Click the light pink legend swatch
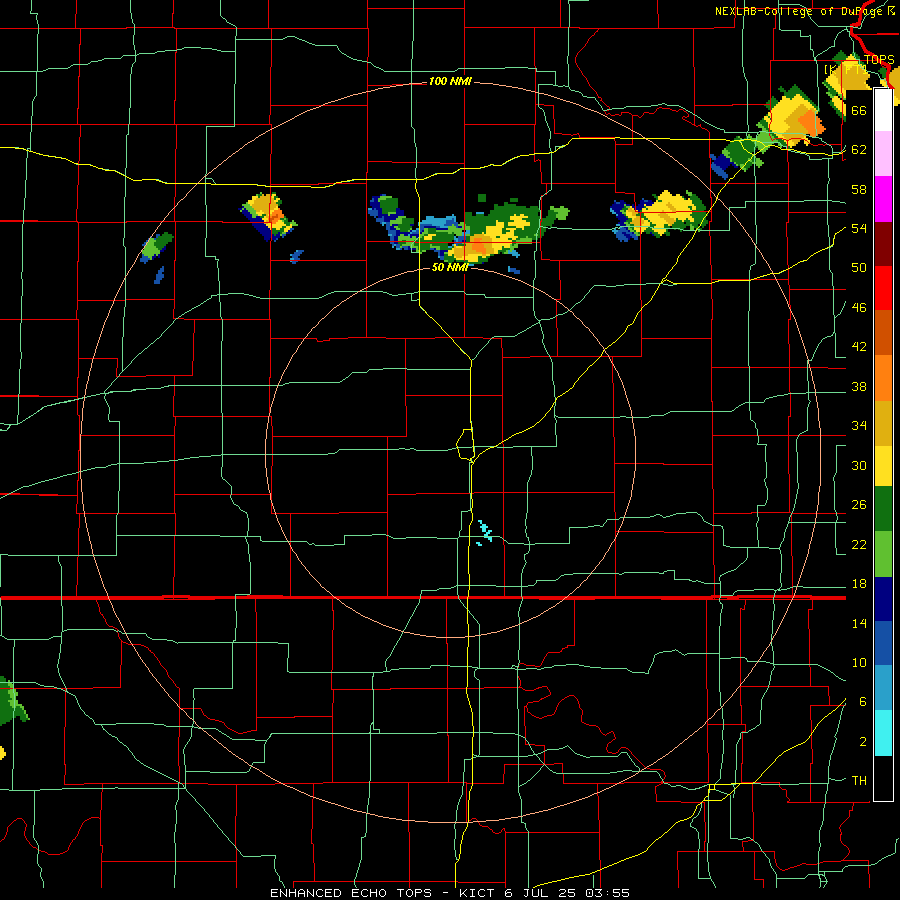Image resolution: width=900 pixels, height=900 pixels. [x=883, y=154]
